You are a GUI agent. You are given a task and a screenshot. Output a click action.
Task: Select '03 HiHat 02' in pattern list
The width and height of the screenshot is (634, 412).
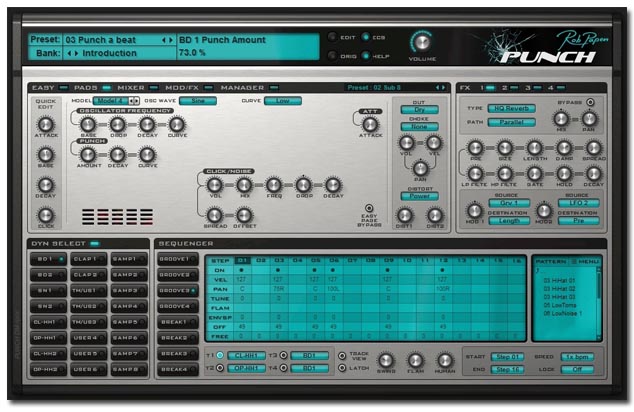click(x=559, y=289)
